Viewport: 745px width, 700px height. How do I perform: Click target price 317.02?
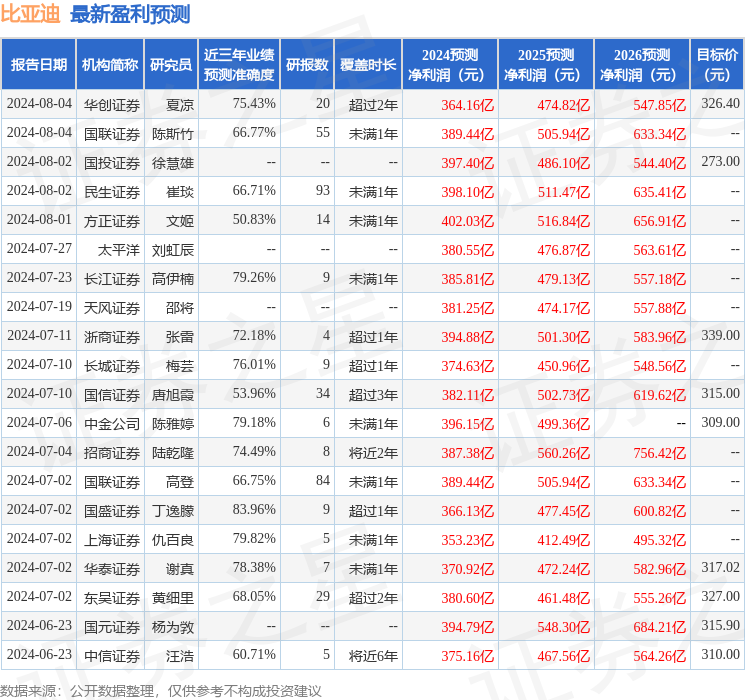click(720, 567)
